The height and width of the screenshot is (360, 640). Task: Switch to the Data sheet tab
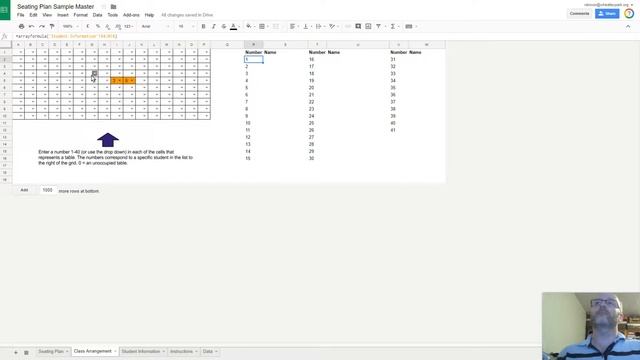click(x=208, y=351)
